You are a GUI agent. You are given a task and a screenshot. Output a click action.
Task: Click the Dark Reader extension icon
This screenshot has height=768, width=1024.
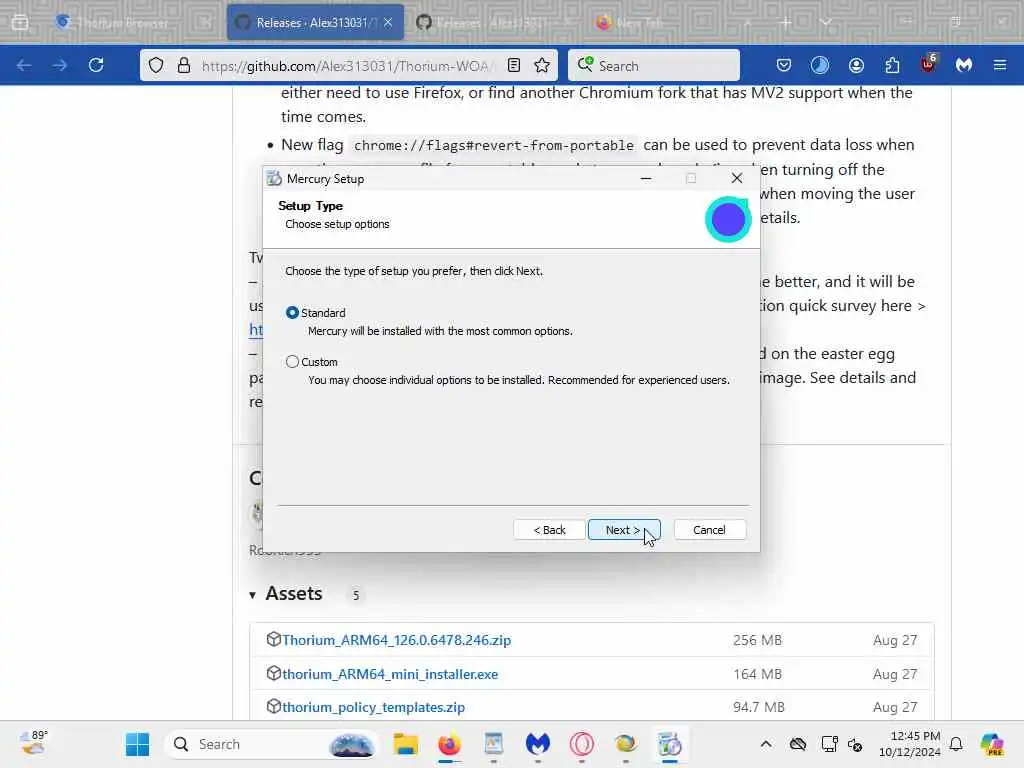coord(820,65)
